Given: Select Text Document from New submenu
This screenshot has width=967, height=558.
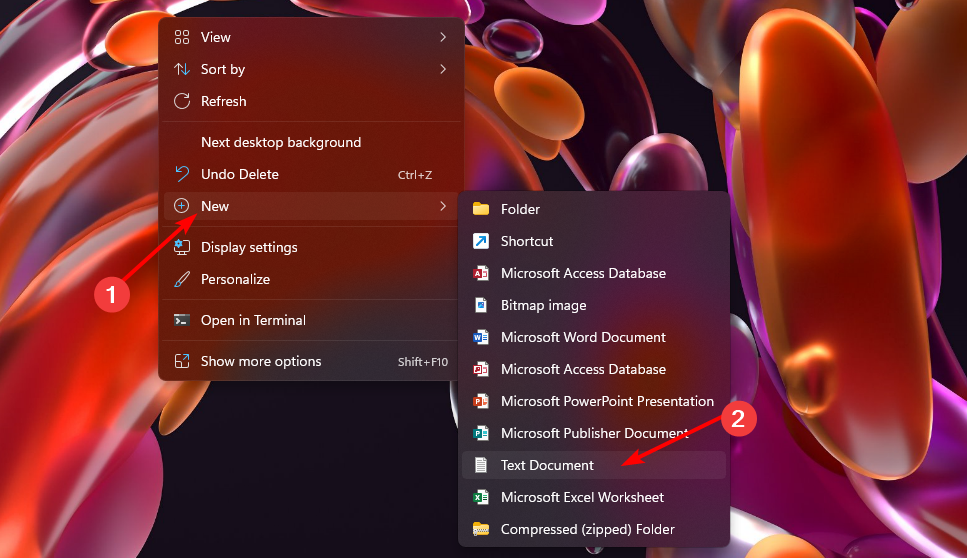Looking at the screenshot, I should coord(593,465).
